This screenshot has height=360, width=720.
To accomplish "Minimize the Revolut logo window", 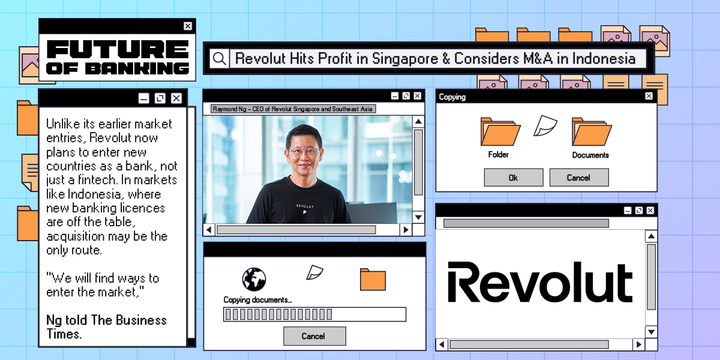I will (628, 210).
